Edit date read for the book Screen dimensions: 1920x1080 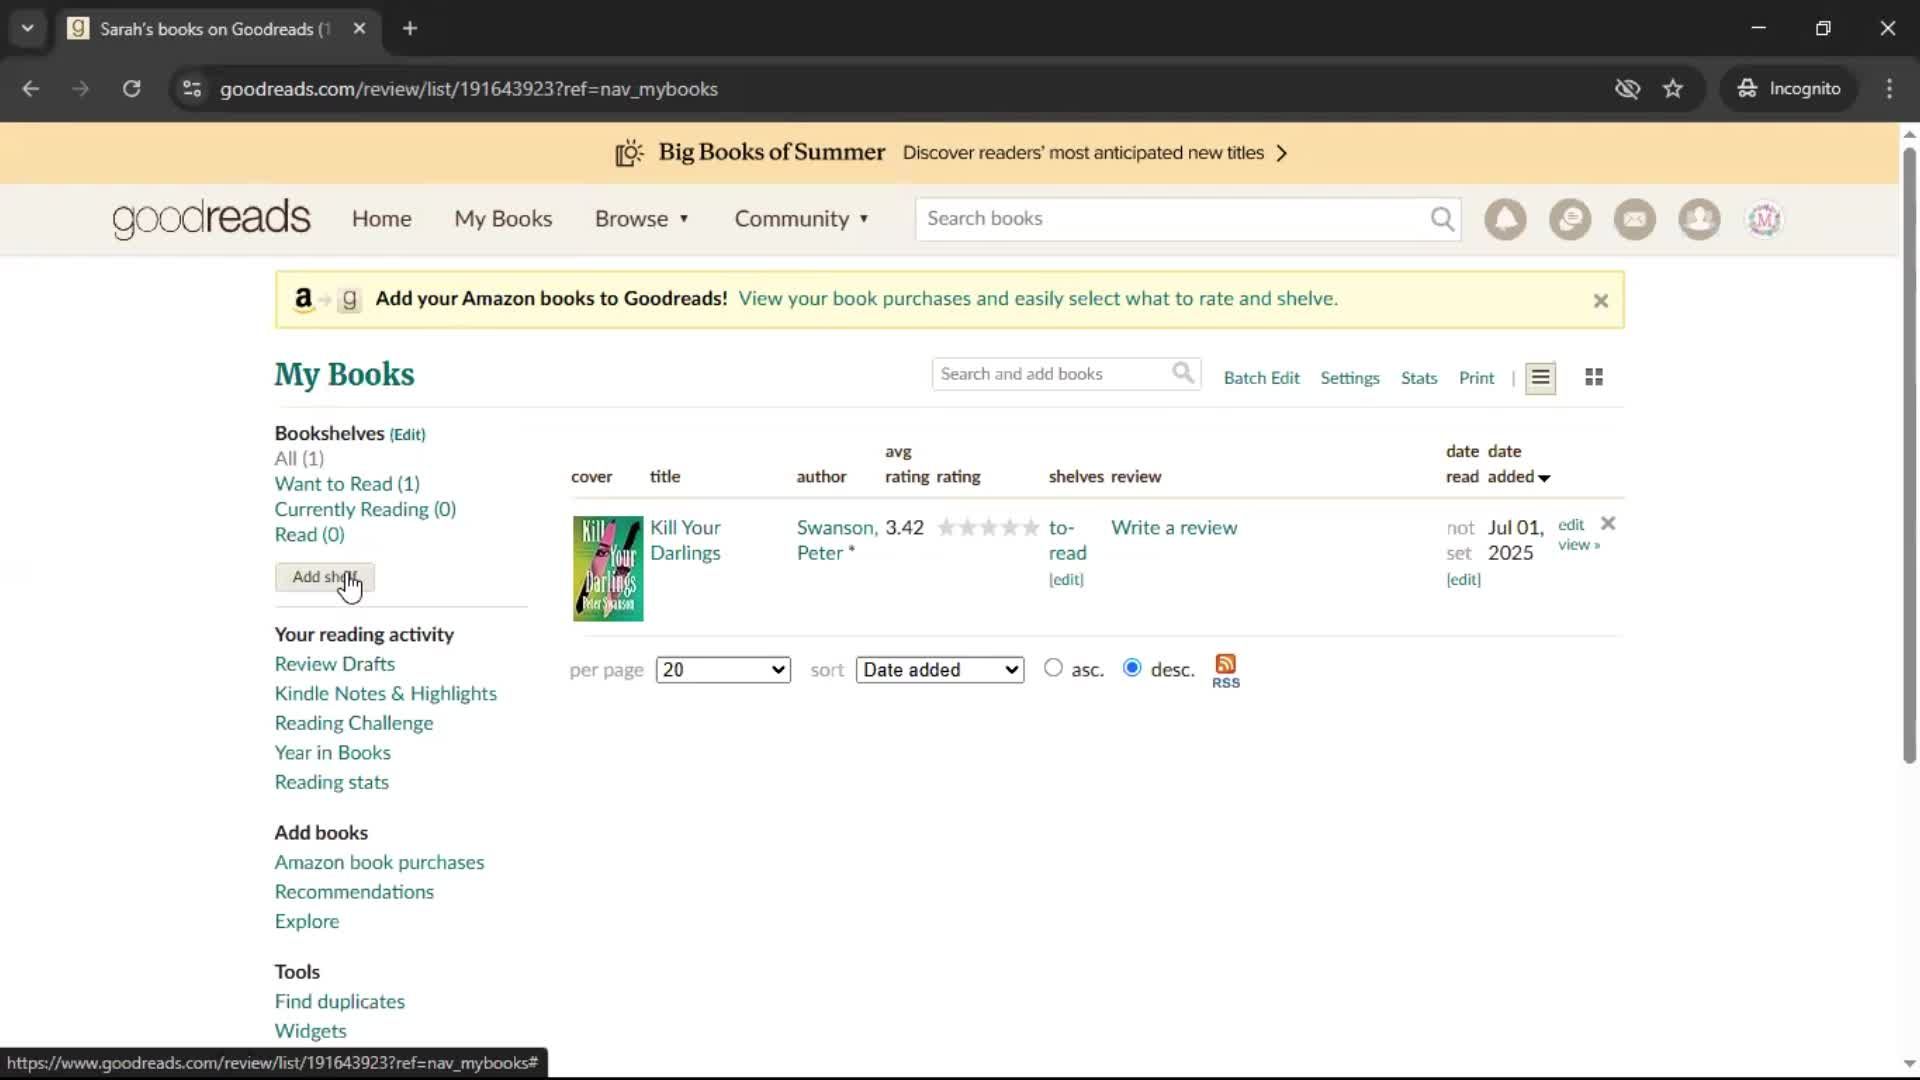coord(1463,580)
